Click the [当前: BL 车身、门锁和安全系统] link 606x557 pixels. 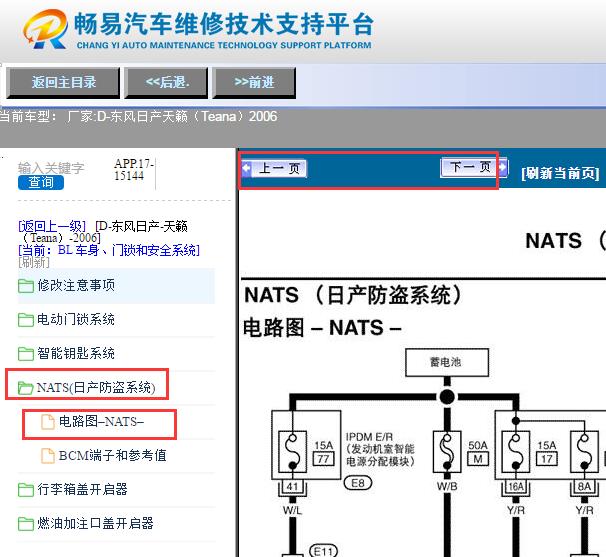click(x=109, y=250)
